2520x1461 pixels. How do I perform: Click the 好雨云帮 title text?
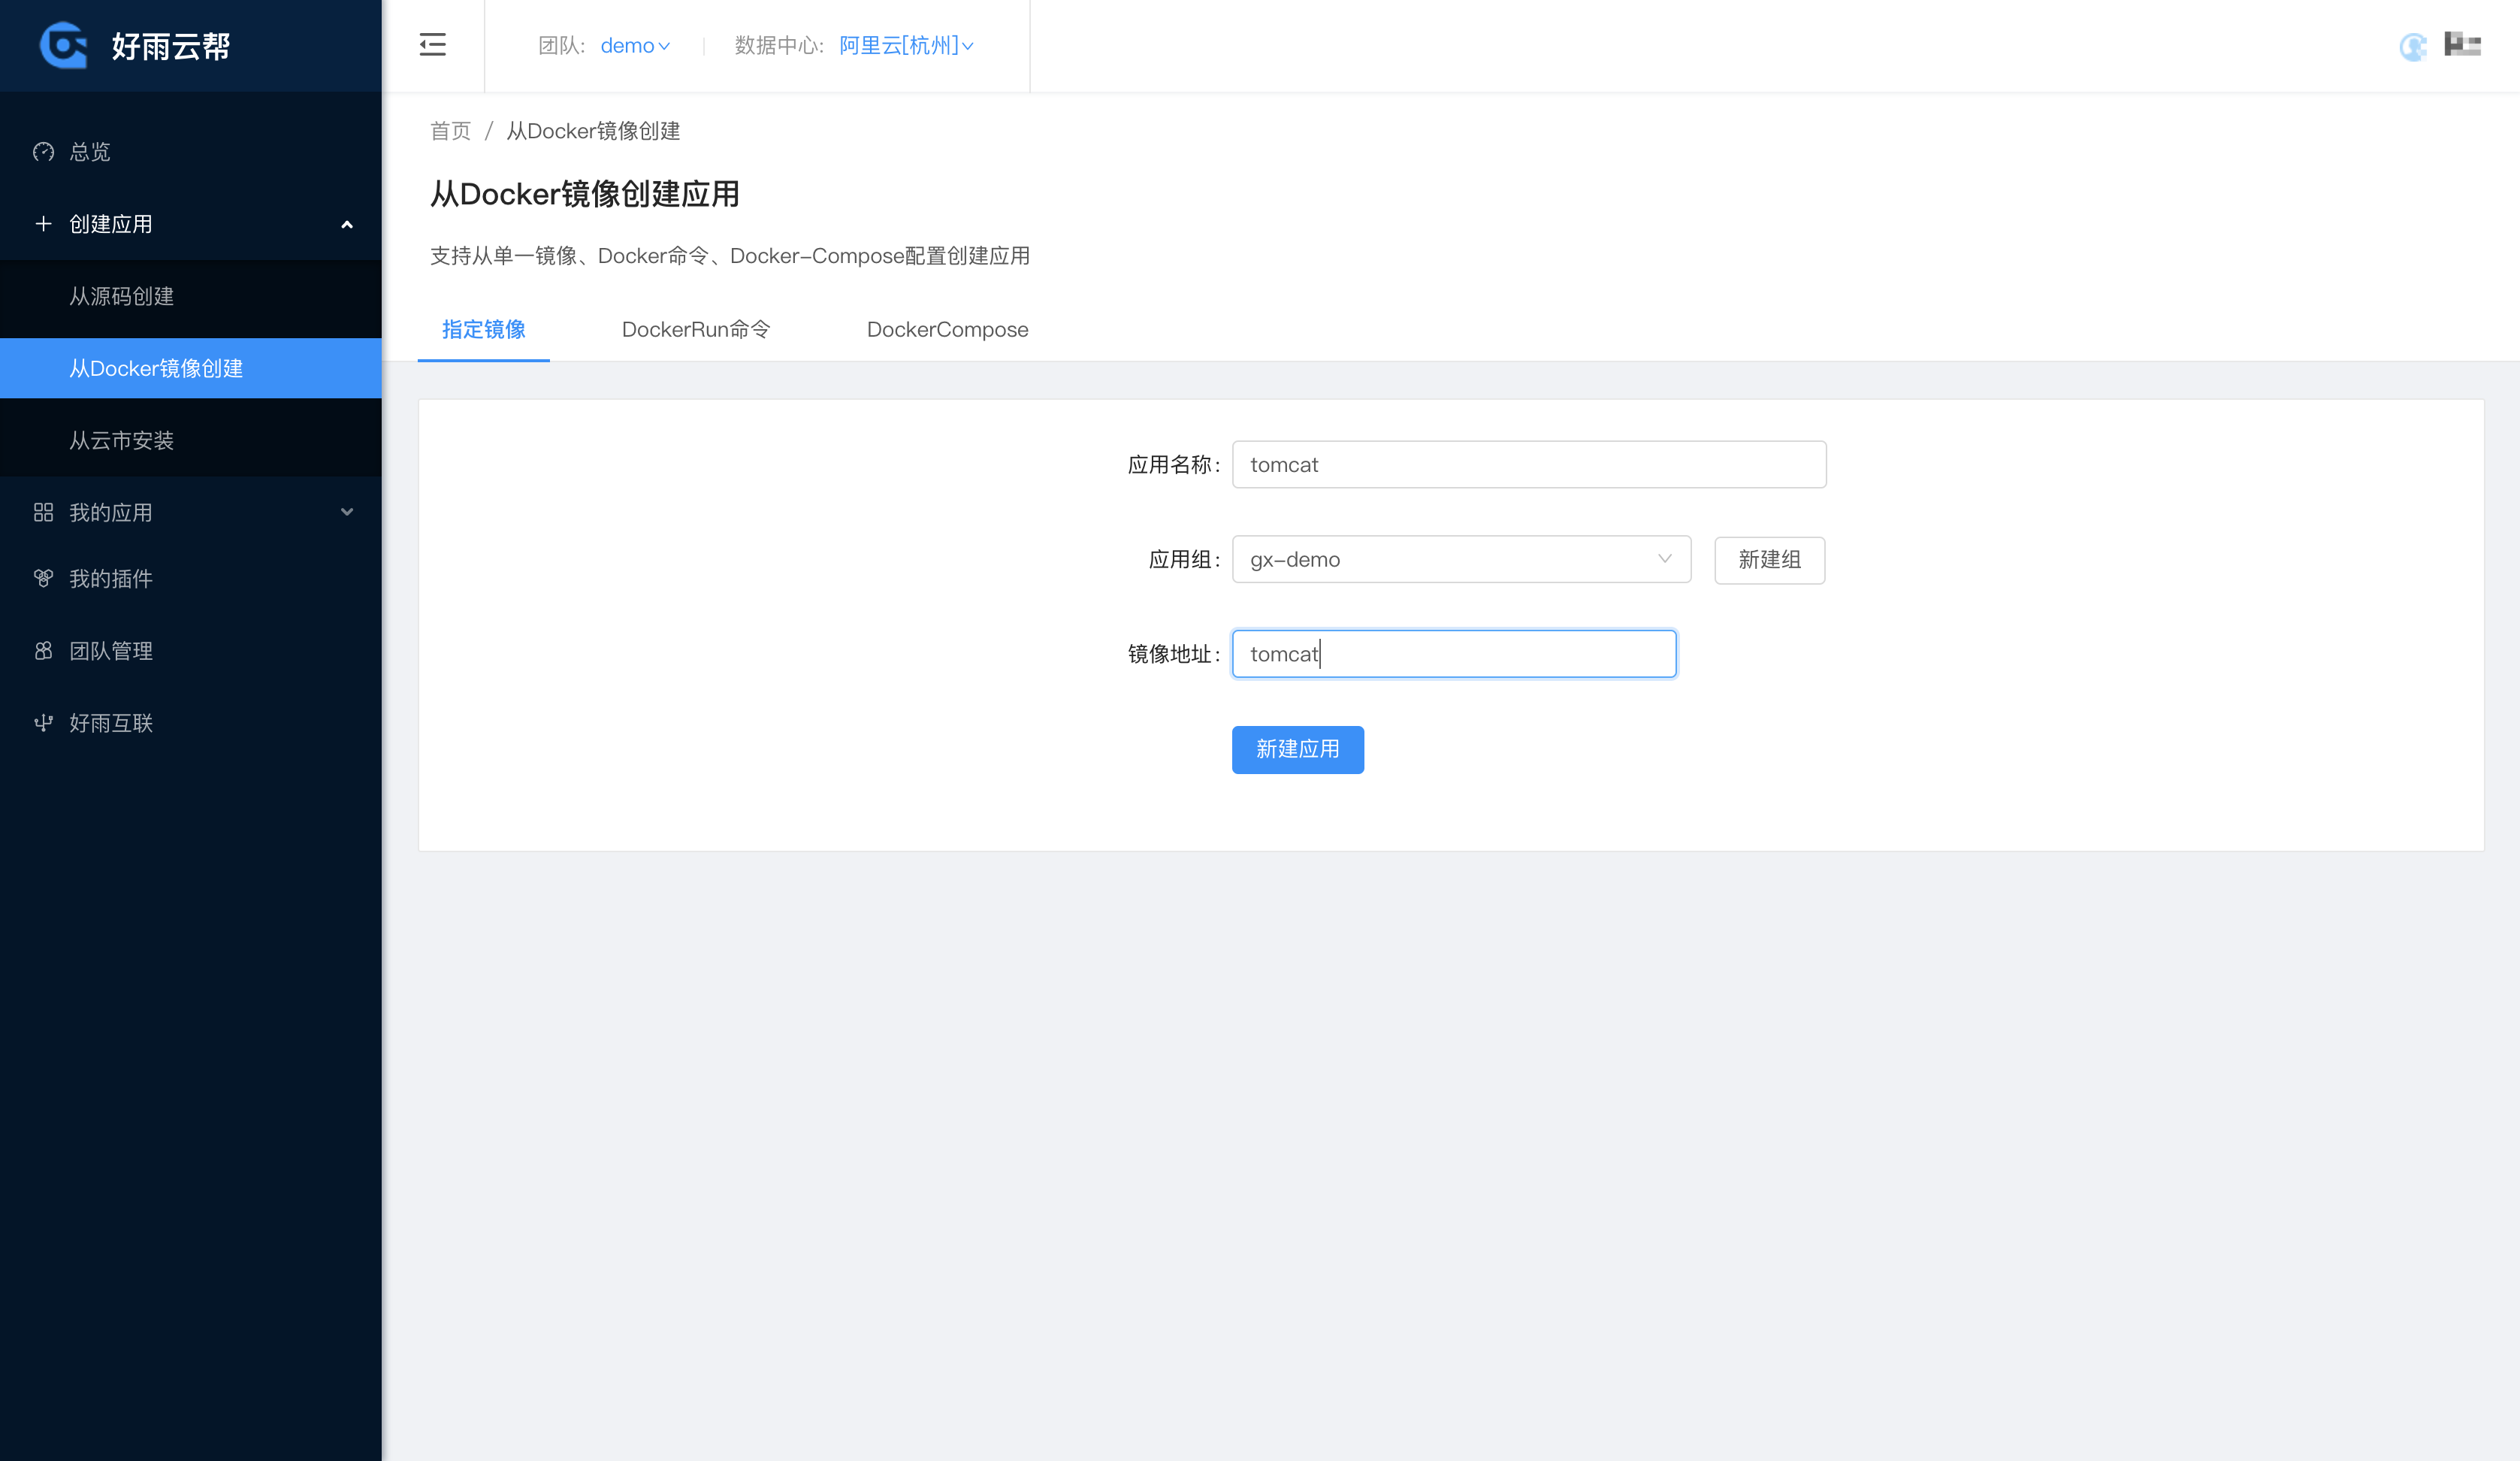tap(171, 46)
